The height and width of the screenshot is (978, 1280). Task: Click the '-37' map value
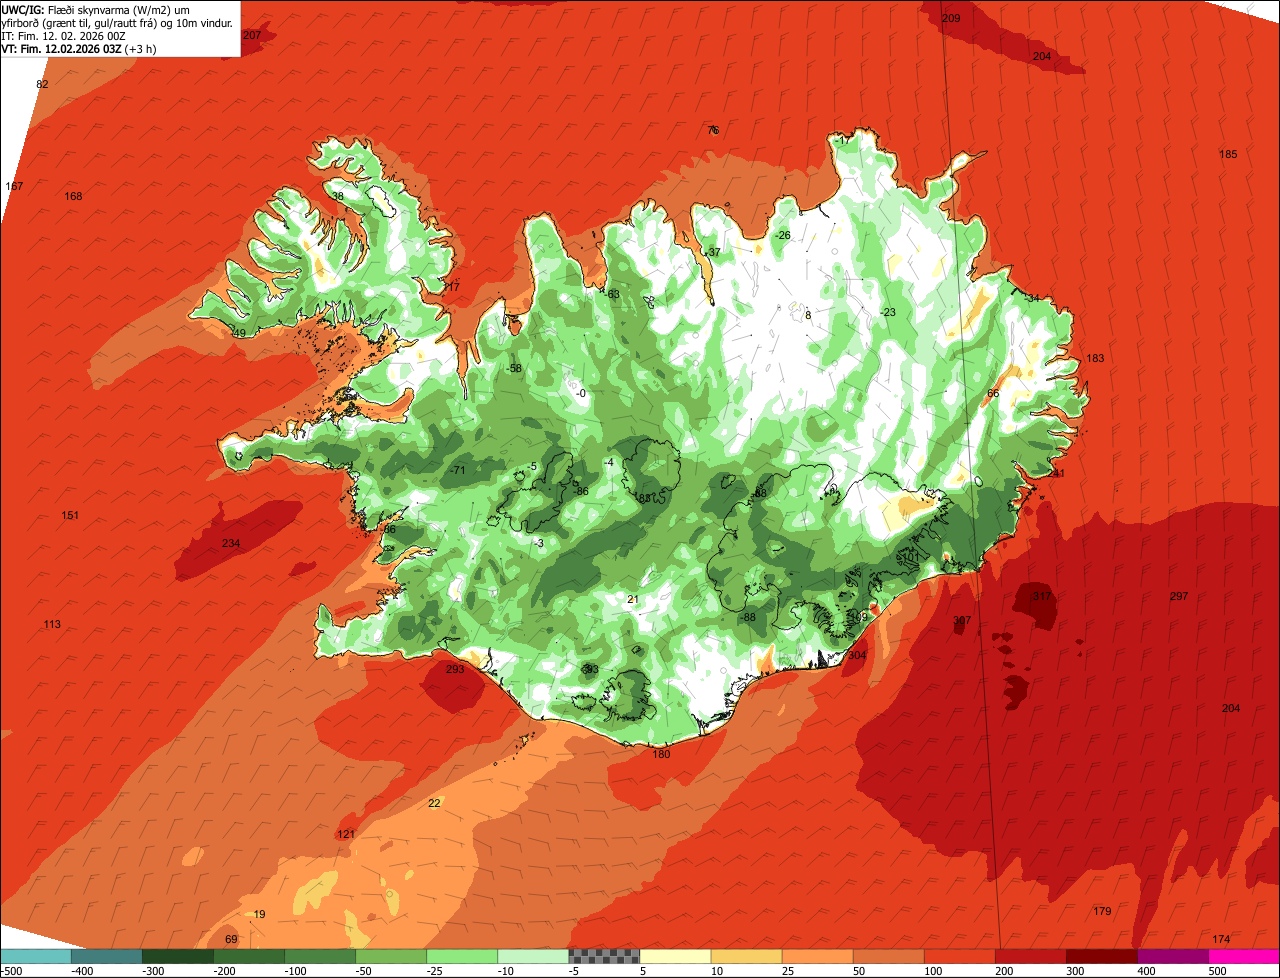pyautogui.click(x=711, y=251)
